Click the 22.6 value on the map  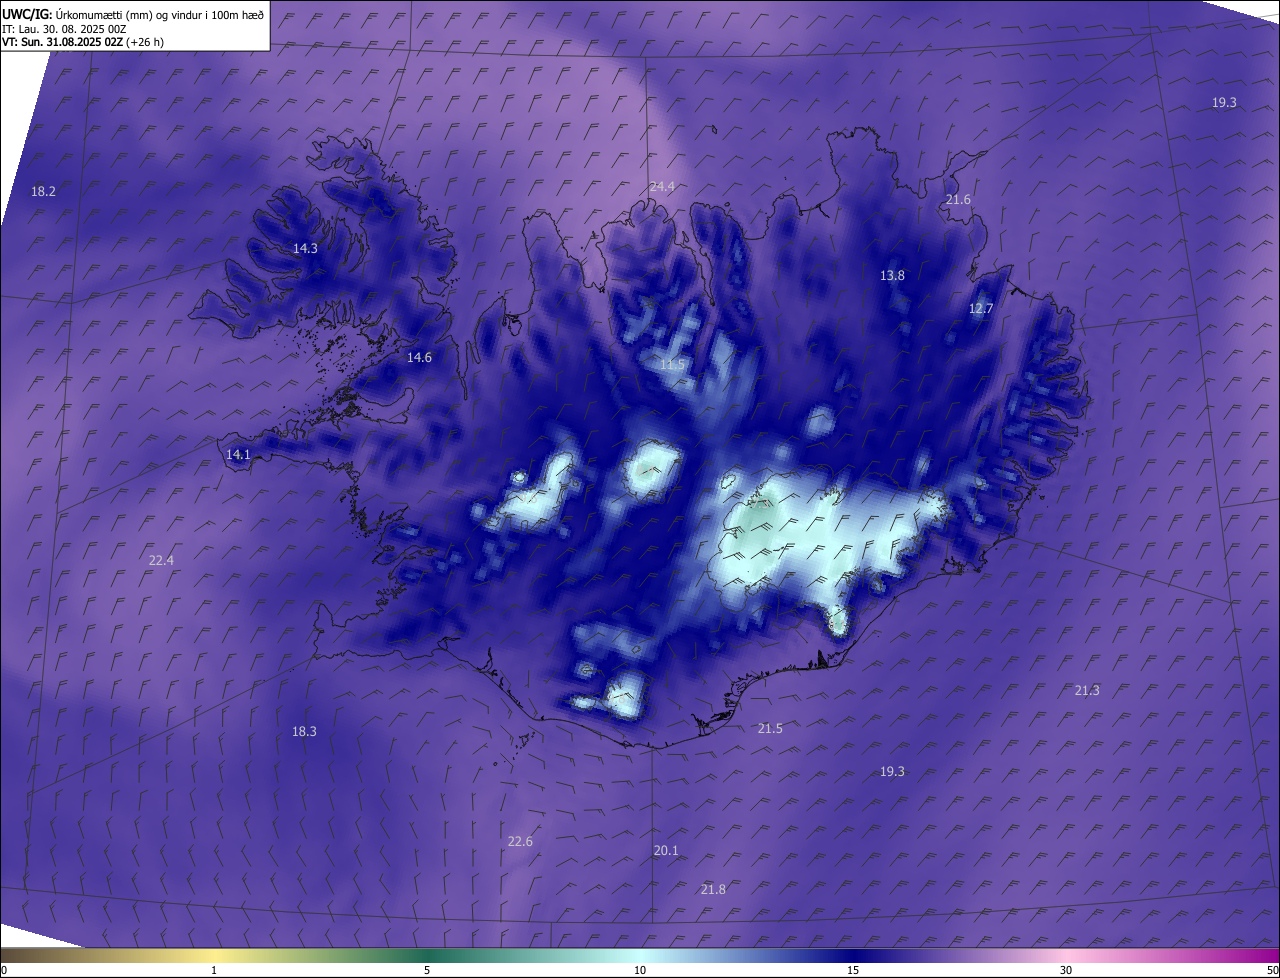tap(520, 841)
